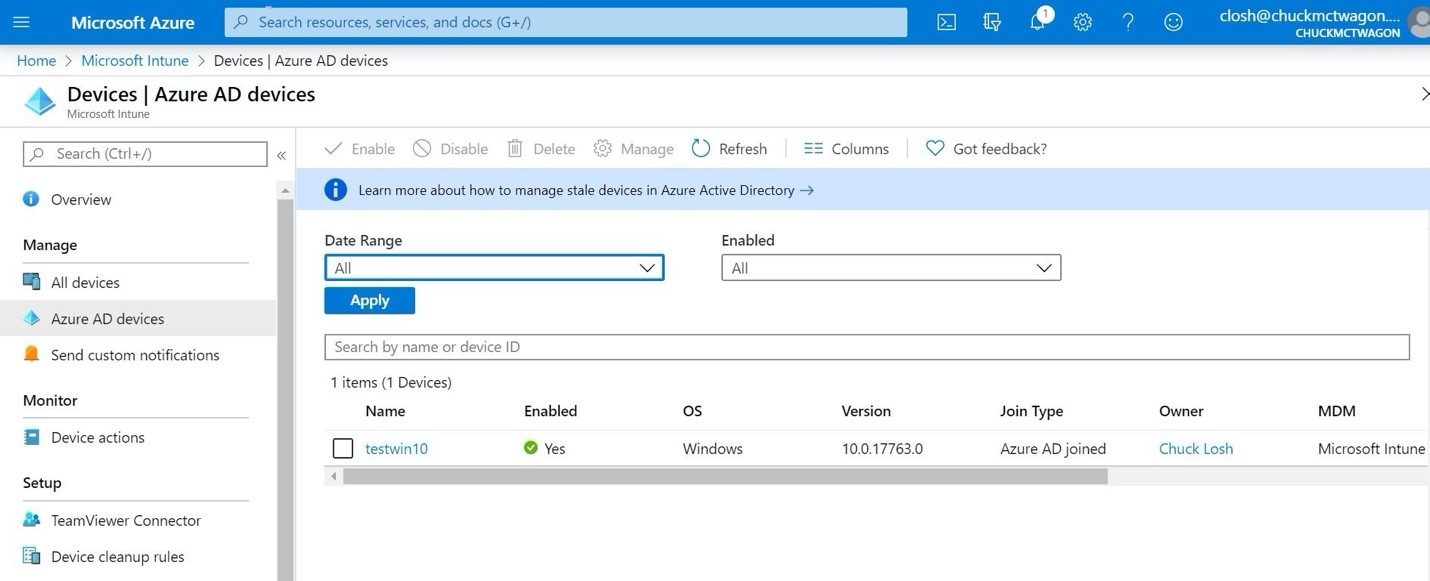Click the Disable toolbar button
The height and width of the screenshot is (581, 1430).
pyautogui.click(x=451, y=149)
